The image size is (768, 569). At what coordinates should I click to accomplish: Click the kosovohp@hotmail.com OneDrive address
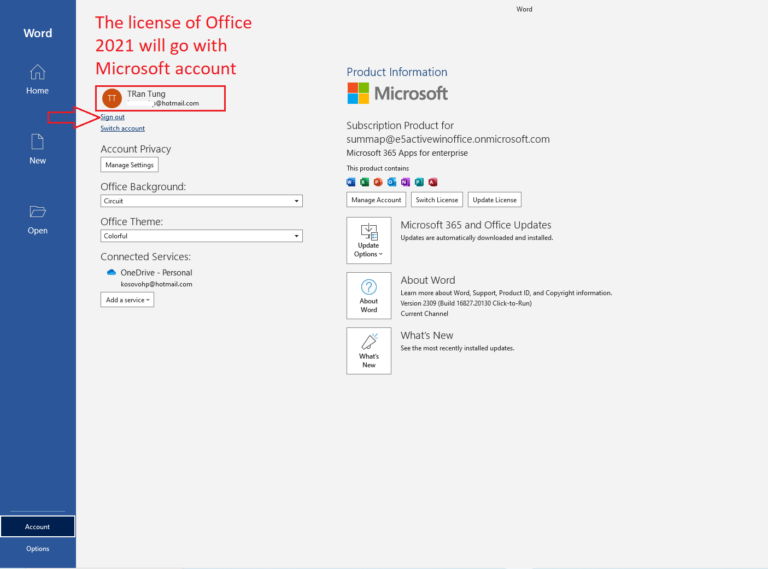pyautogui.click(x=156, y=284)
